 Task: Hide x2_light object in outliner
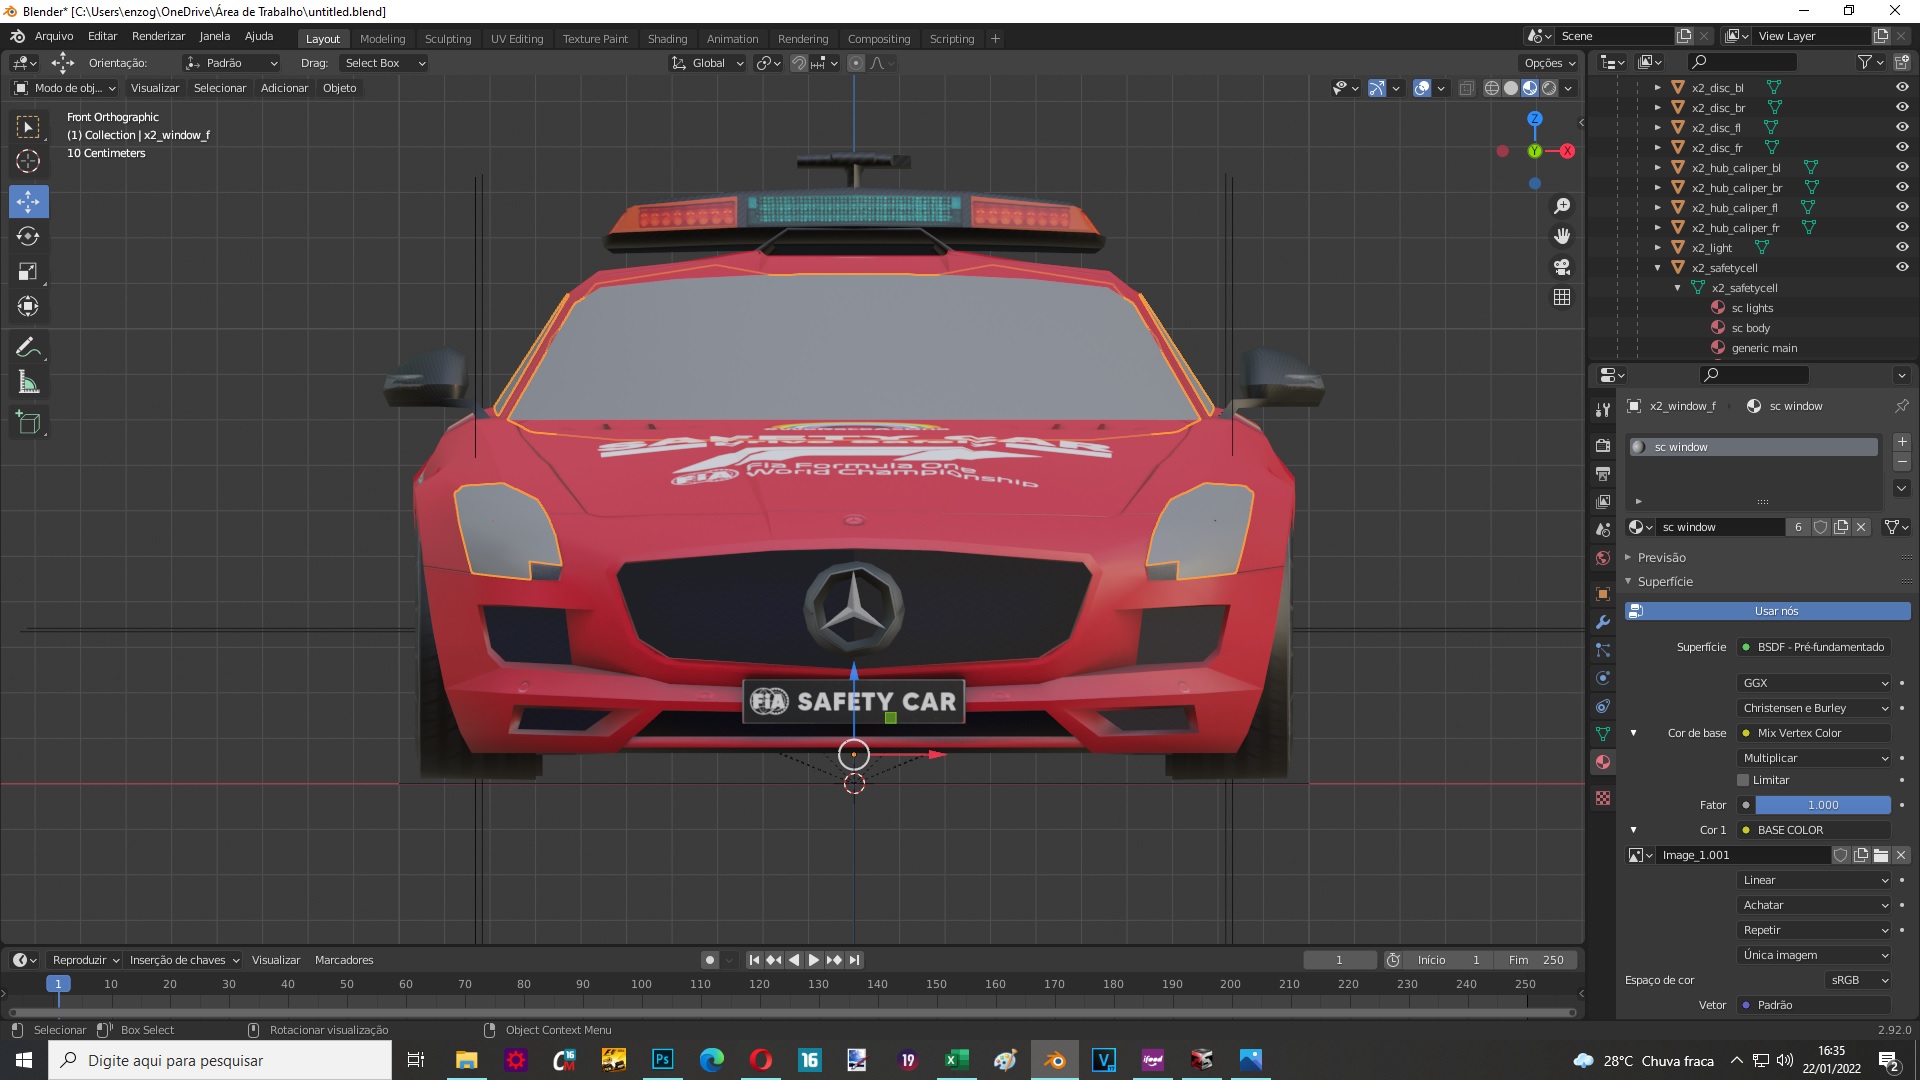[1902, 247]
